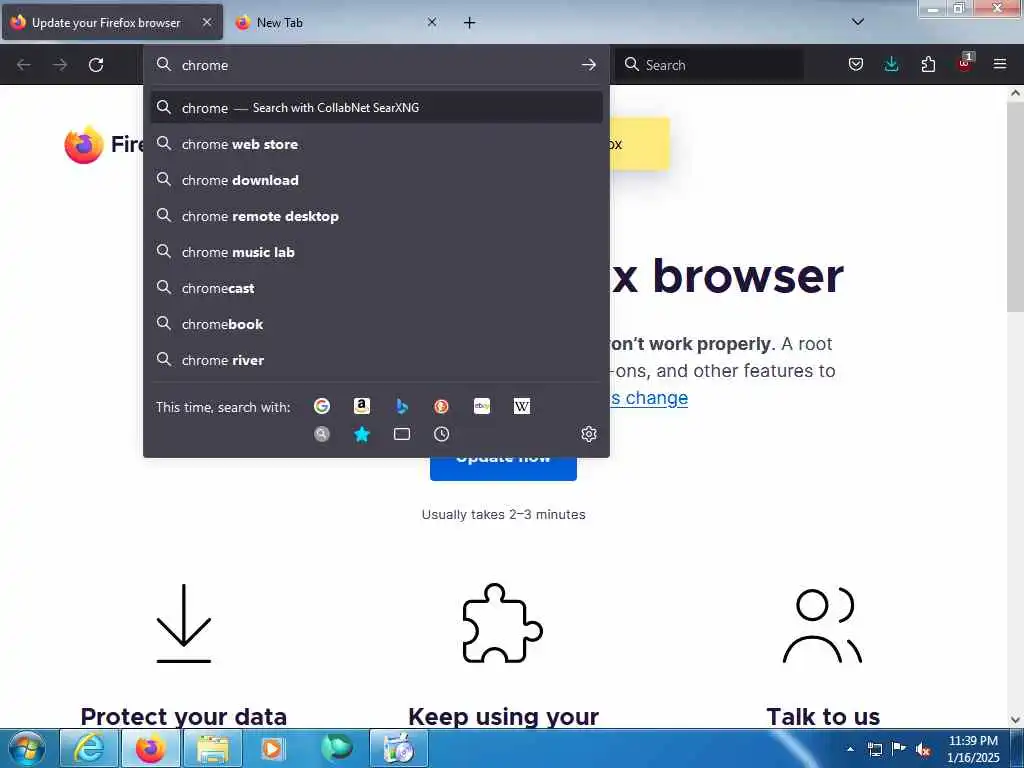Launch Internet Explorer from taskbar
The width and height of the screenshot is (1024, 768).
[x=89, y=748]
